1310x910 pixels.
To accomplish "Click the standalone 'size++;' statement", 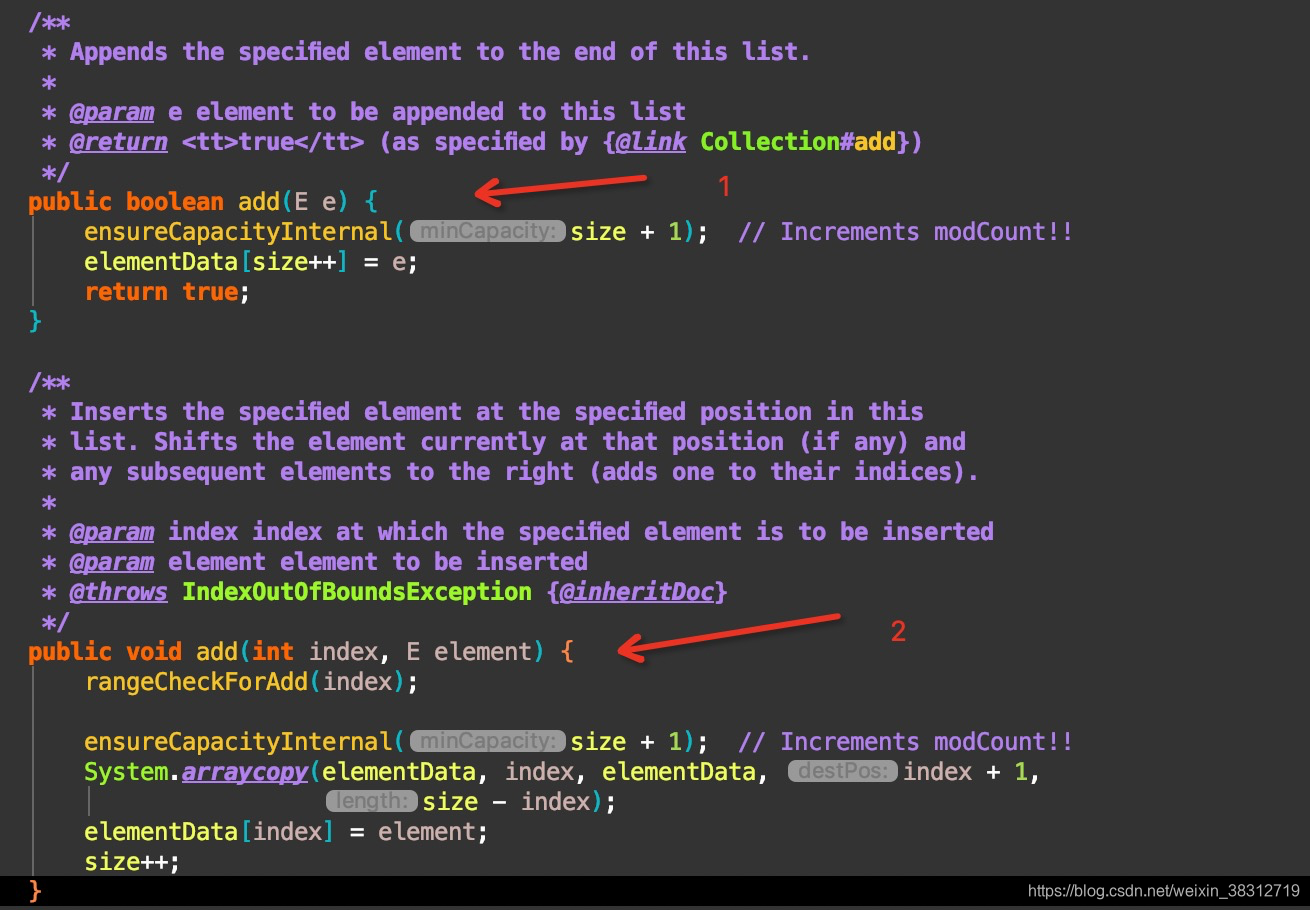I will [132, 862].
